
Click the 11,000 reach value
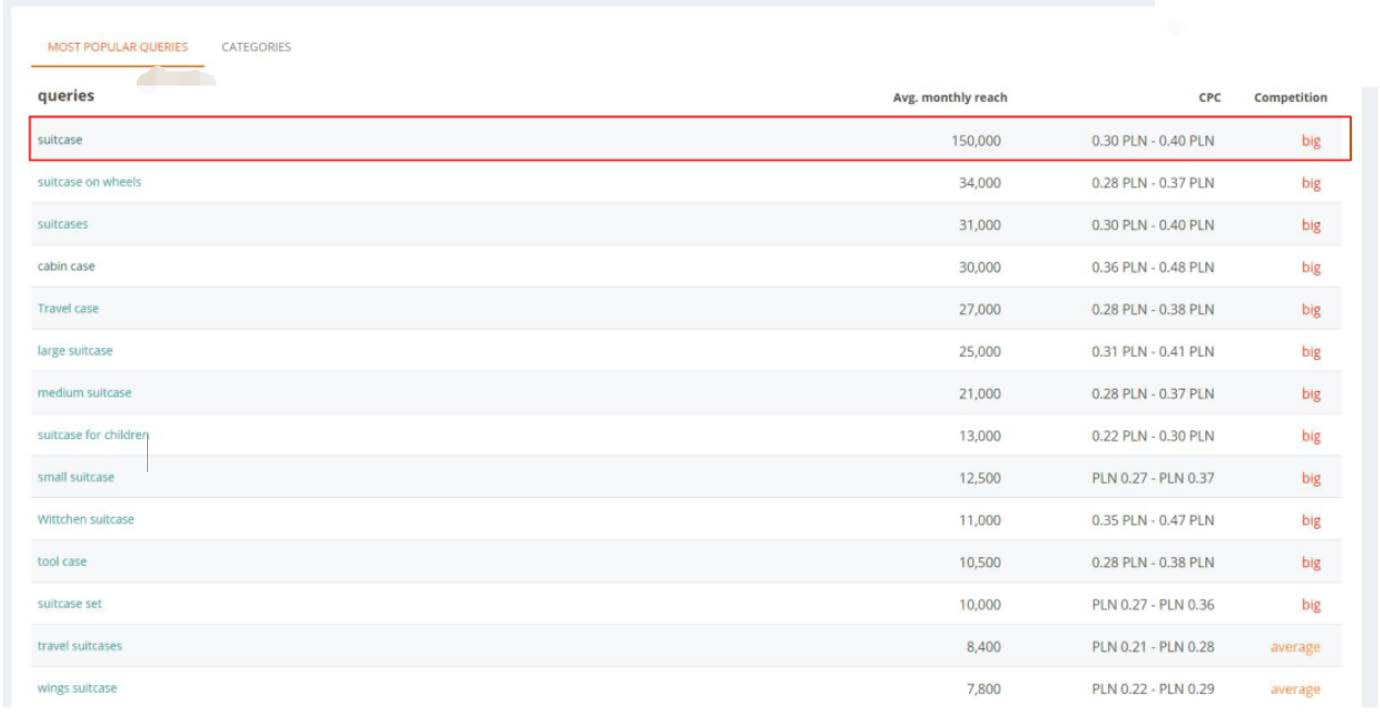point(980,520)
